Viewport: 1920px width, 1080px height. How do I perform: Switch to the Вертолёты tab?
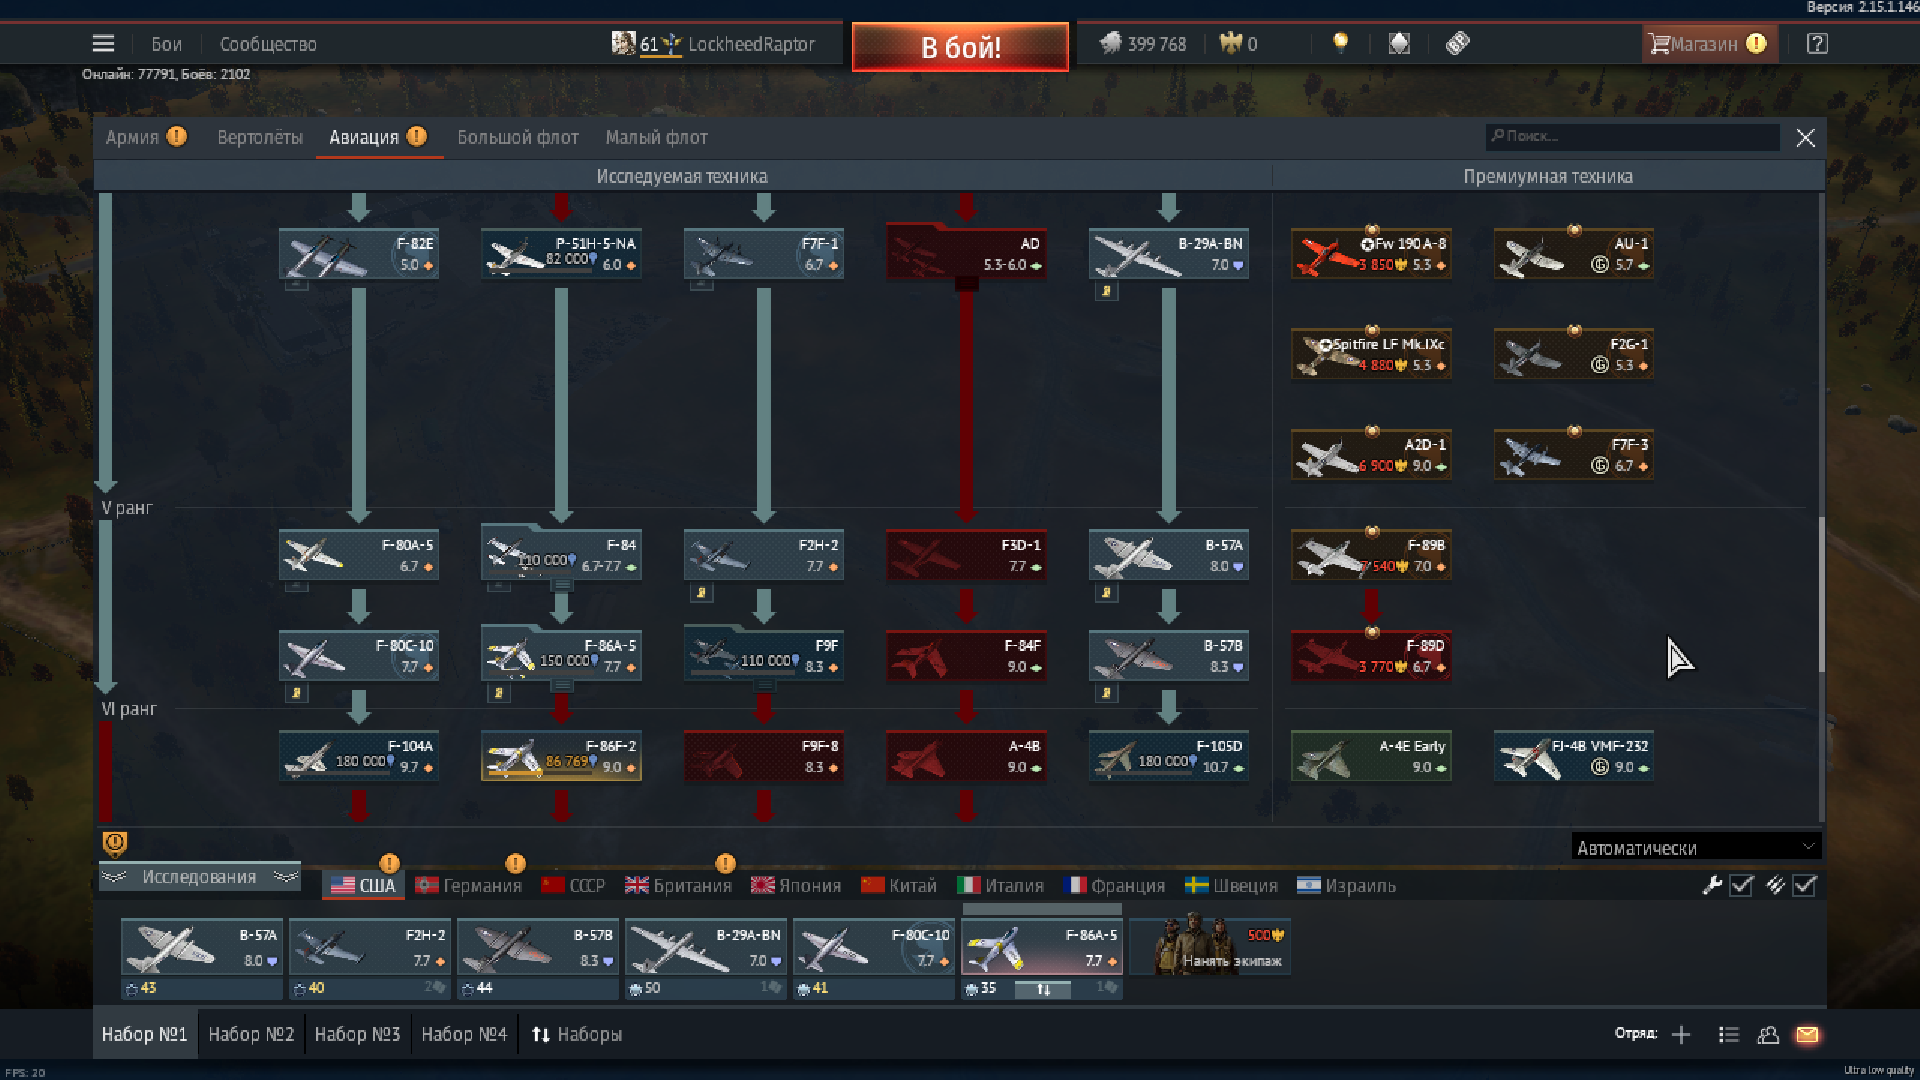click(260, 137)
